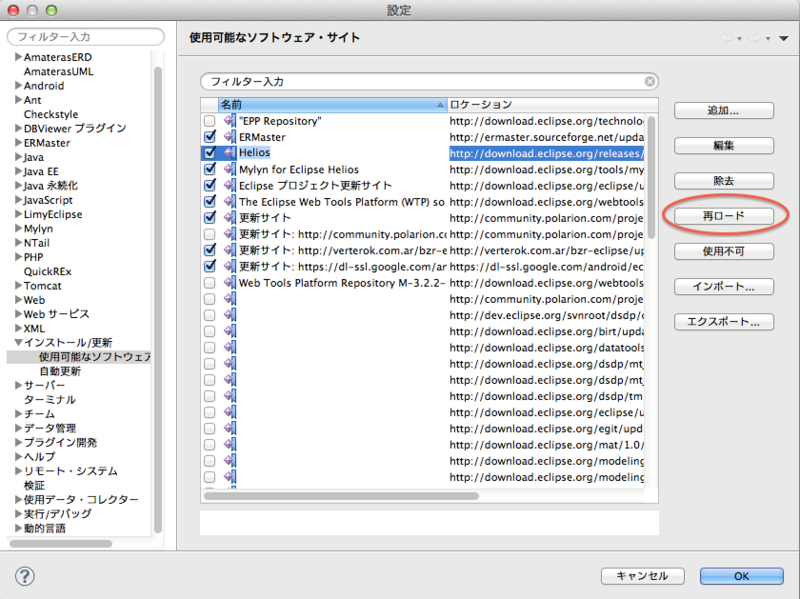800x599 pixels.
Task: Click the site icon for the datatools row
Action: (230, 347)
